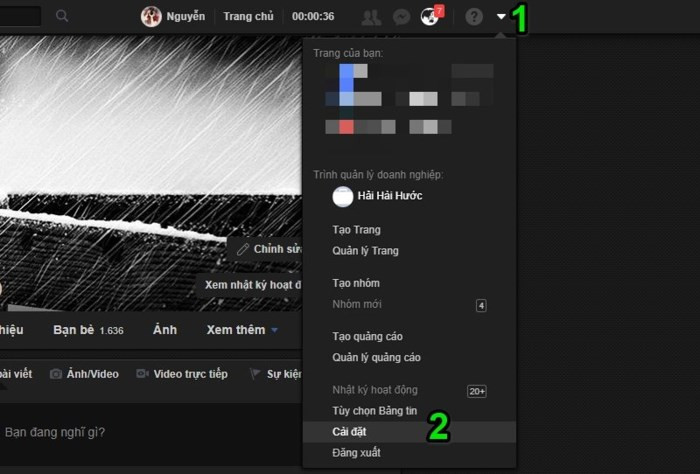Choose Đăng xuất to log out
Screen dimensions: 700x474
(356, 453)
